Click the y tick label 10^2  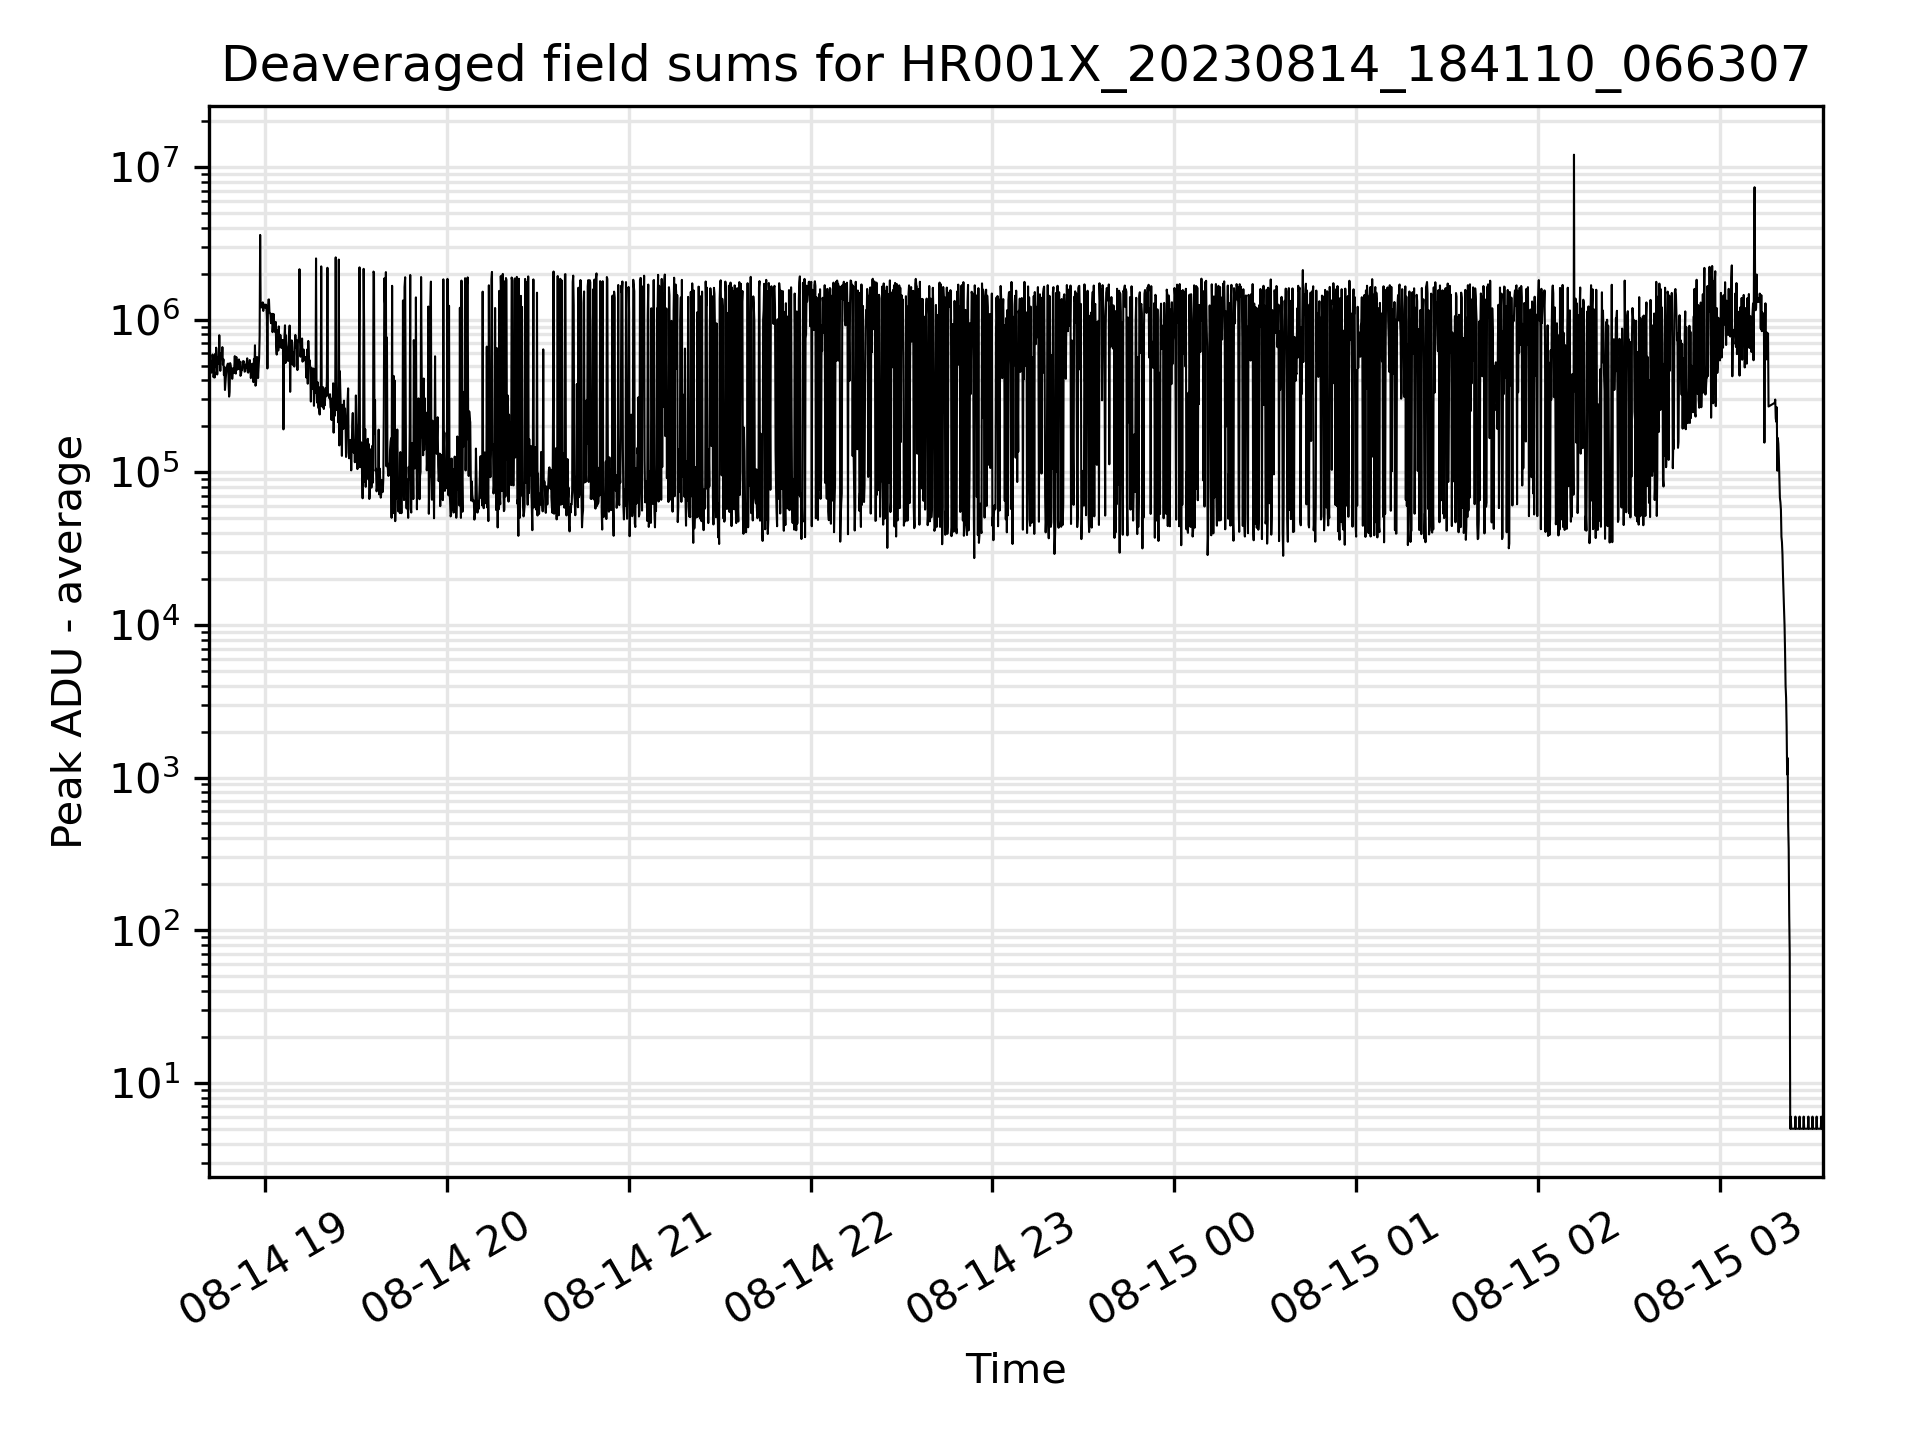[144, 929]
